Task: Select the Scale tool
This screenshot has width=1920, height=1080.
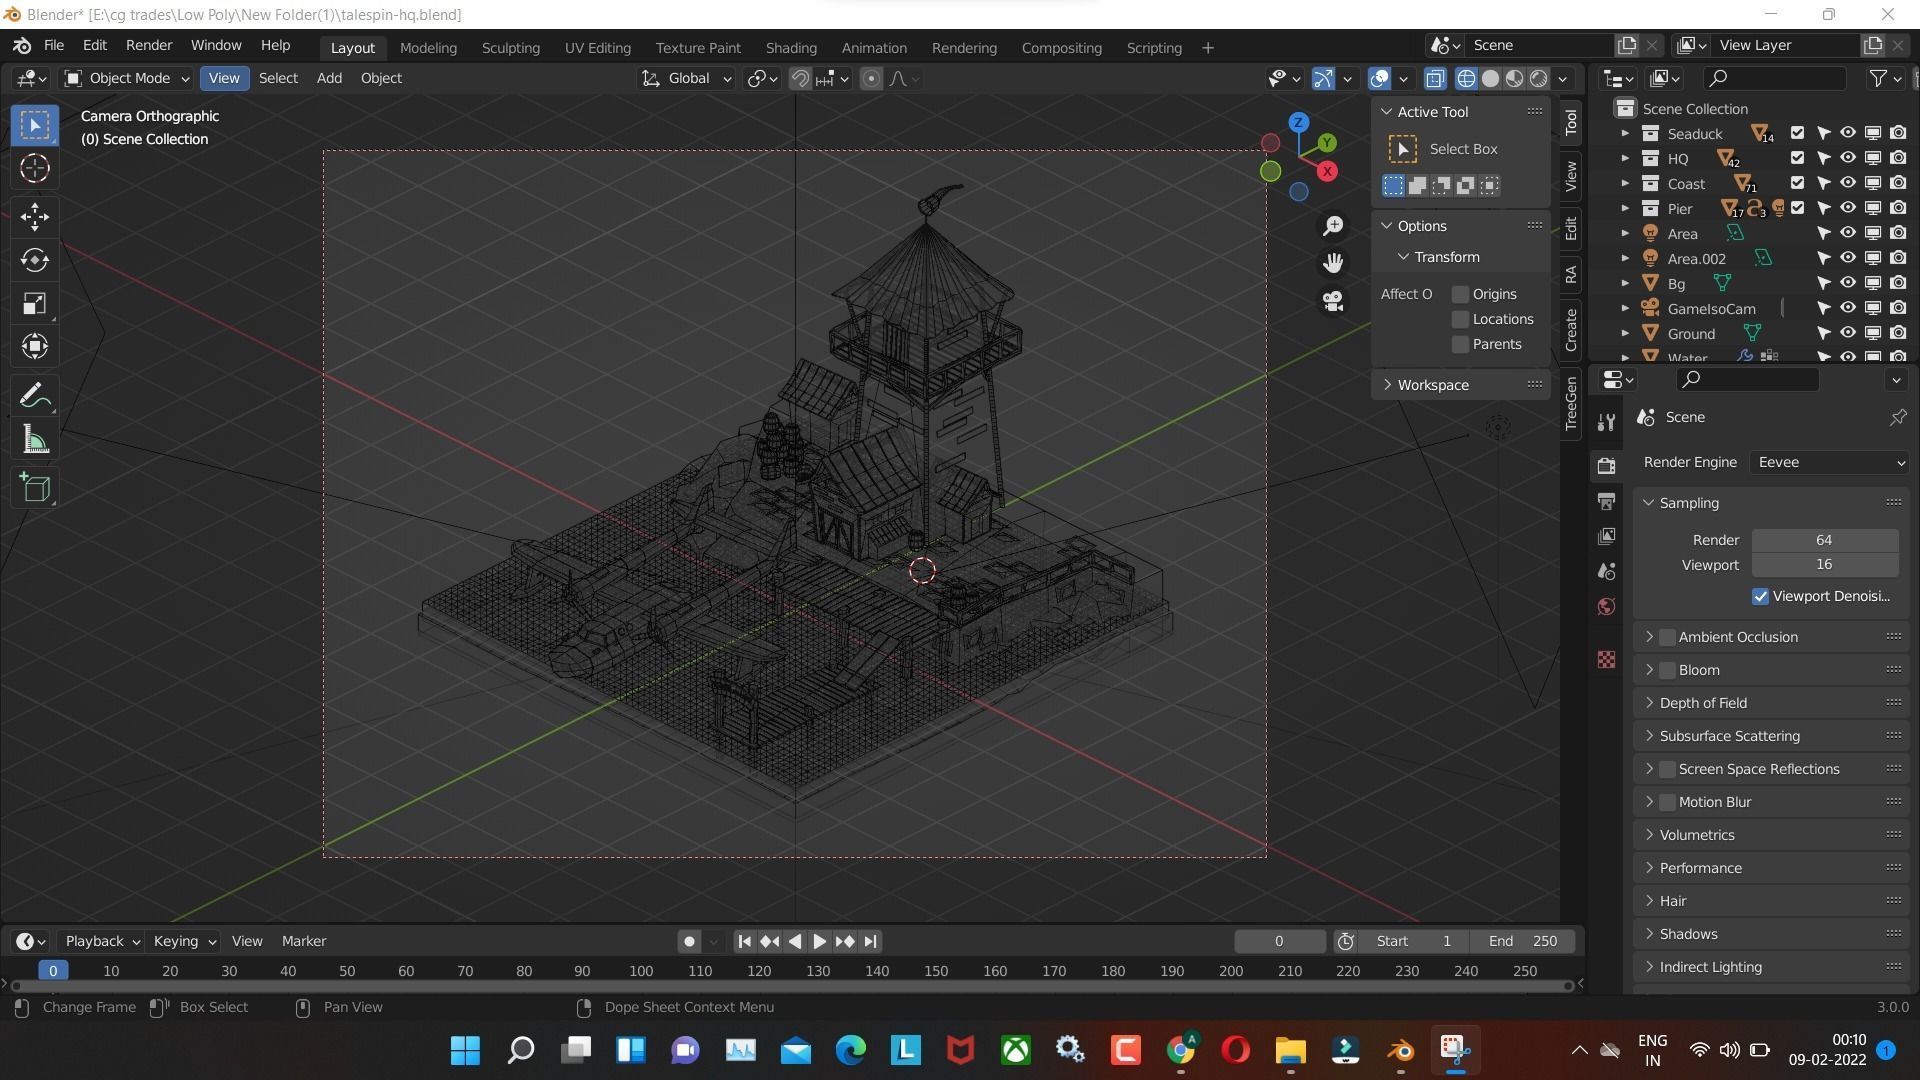Action: pyautogui.click(x=35, y=304)
